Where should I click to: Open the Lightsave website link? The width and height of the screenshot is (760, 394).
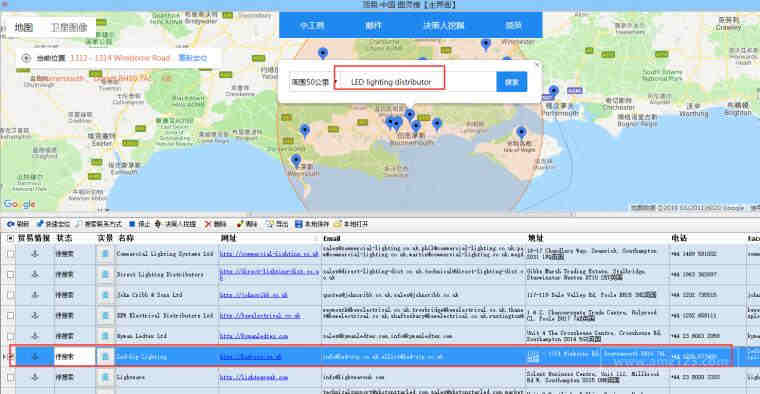coord(253,377)
